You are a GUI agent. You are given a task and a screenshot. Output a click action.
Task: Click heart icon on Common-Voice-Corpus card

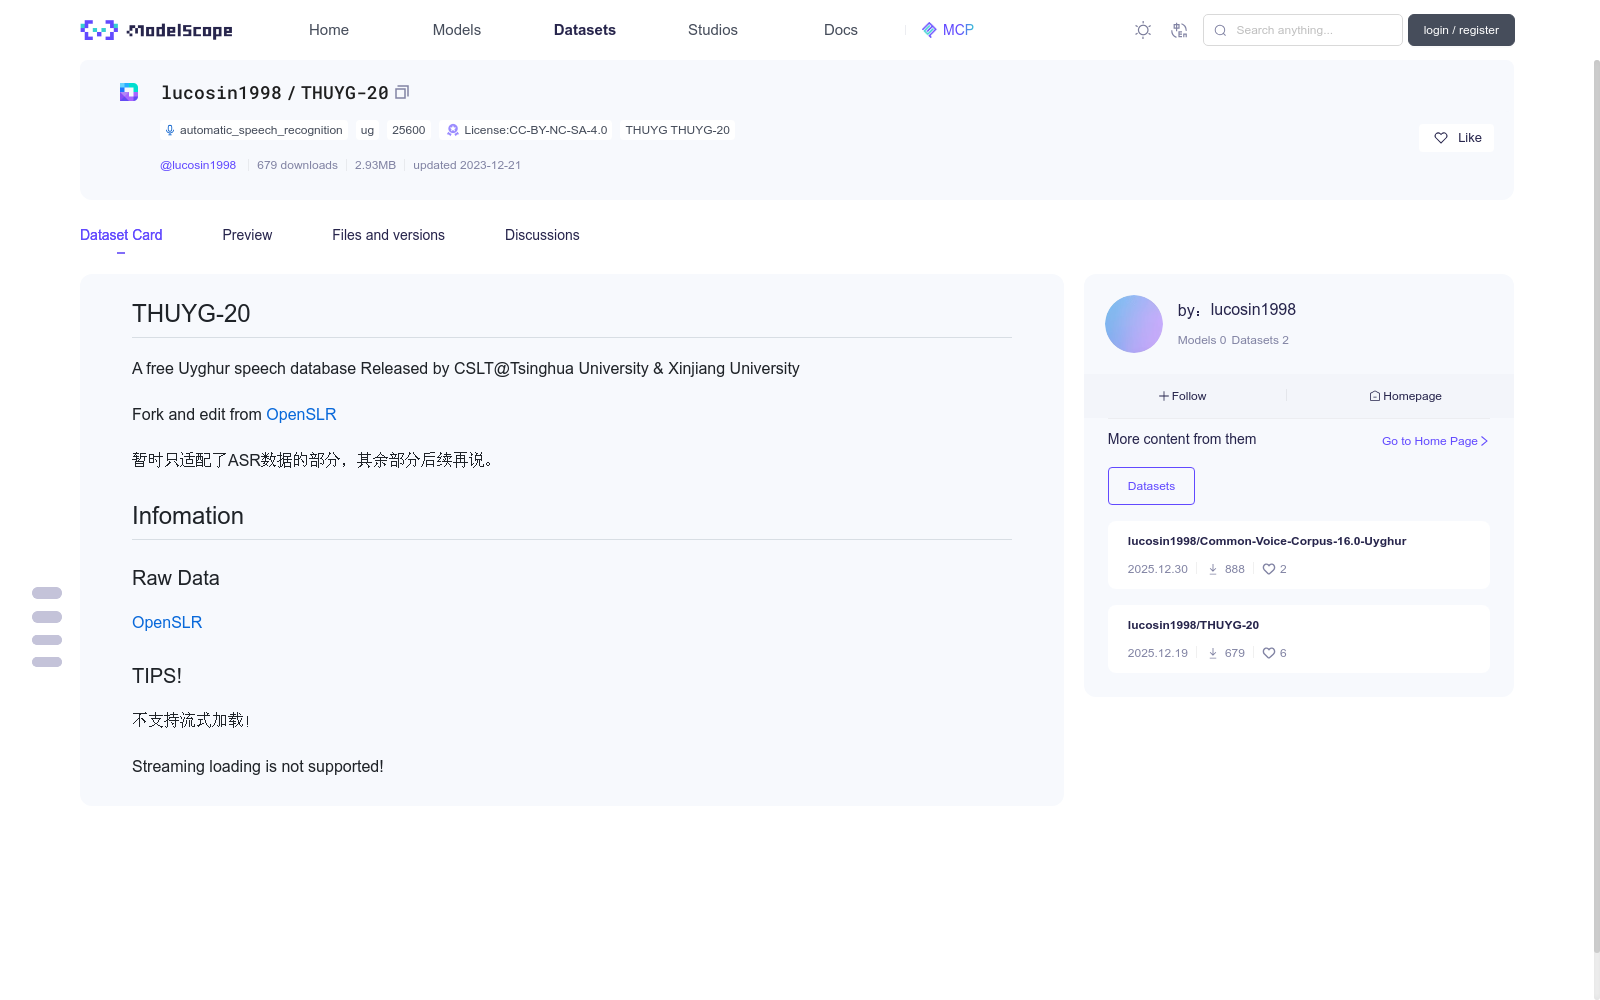tap(1269, 569)
